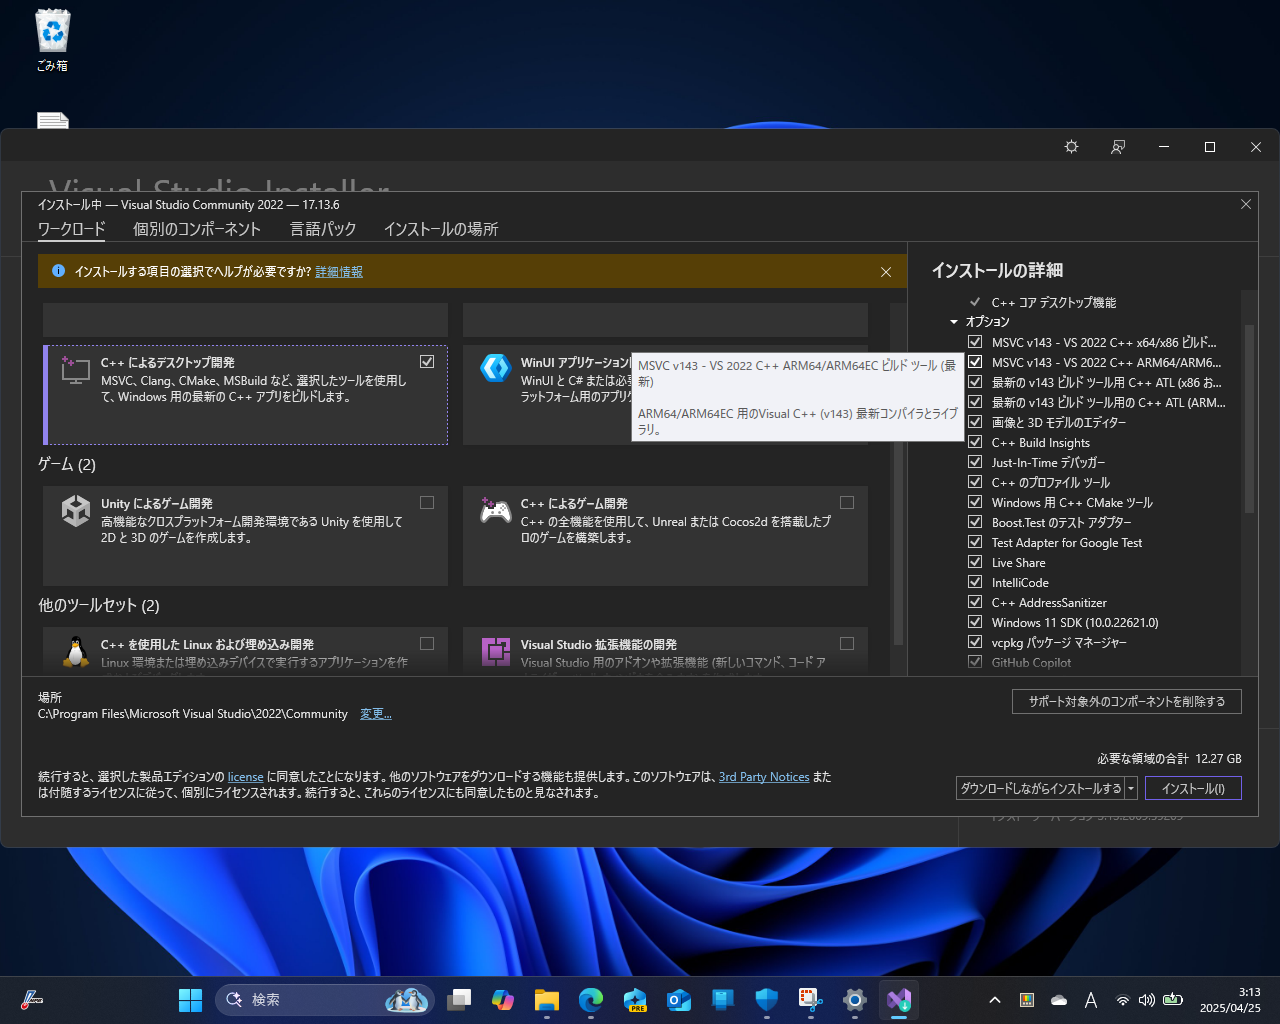The image size is (1280, 1024).
Task: Uncheck the Live Share component checkbox
Action: click(975, 561)
